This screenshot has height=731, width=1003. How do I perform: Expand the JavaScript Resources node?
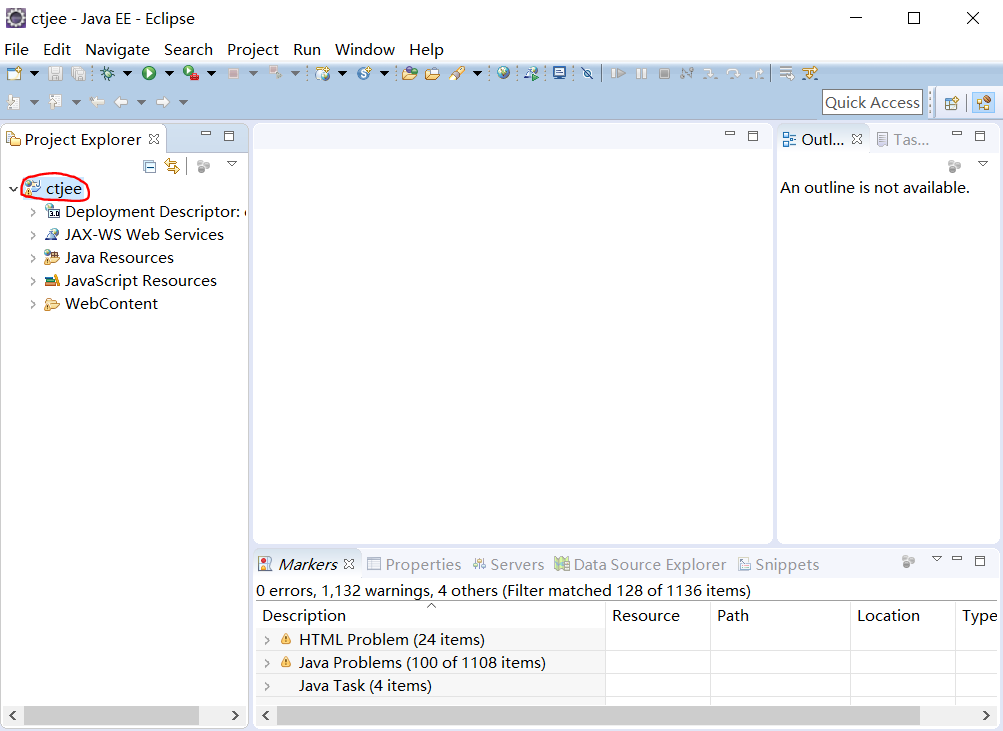[33, 281]
